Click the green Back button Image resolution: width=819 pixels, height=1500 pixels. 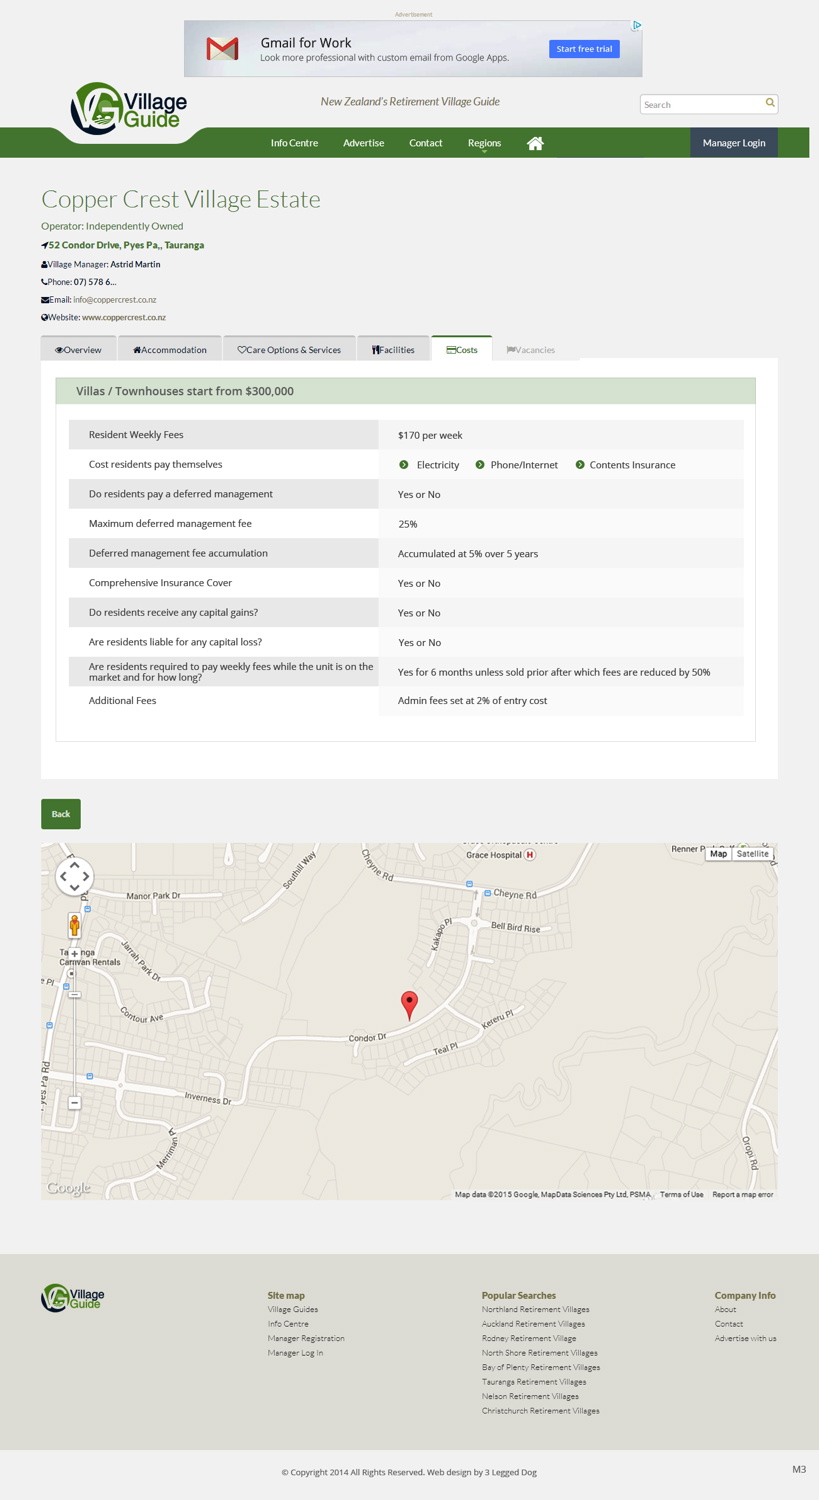point(60,813)
